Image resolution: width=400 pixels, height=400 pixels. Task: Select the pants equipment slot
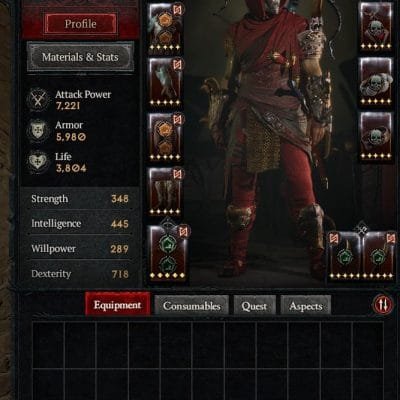pos(165,192)
